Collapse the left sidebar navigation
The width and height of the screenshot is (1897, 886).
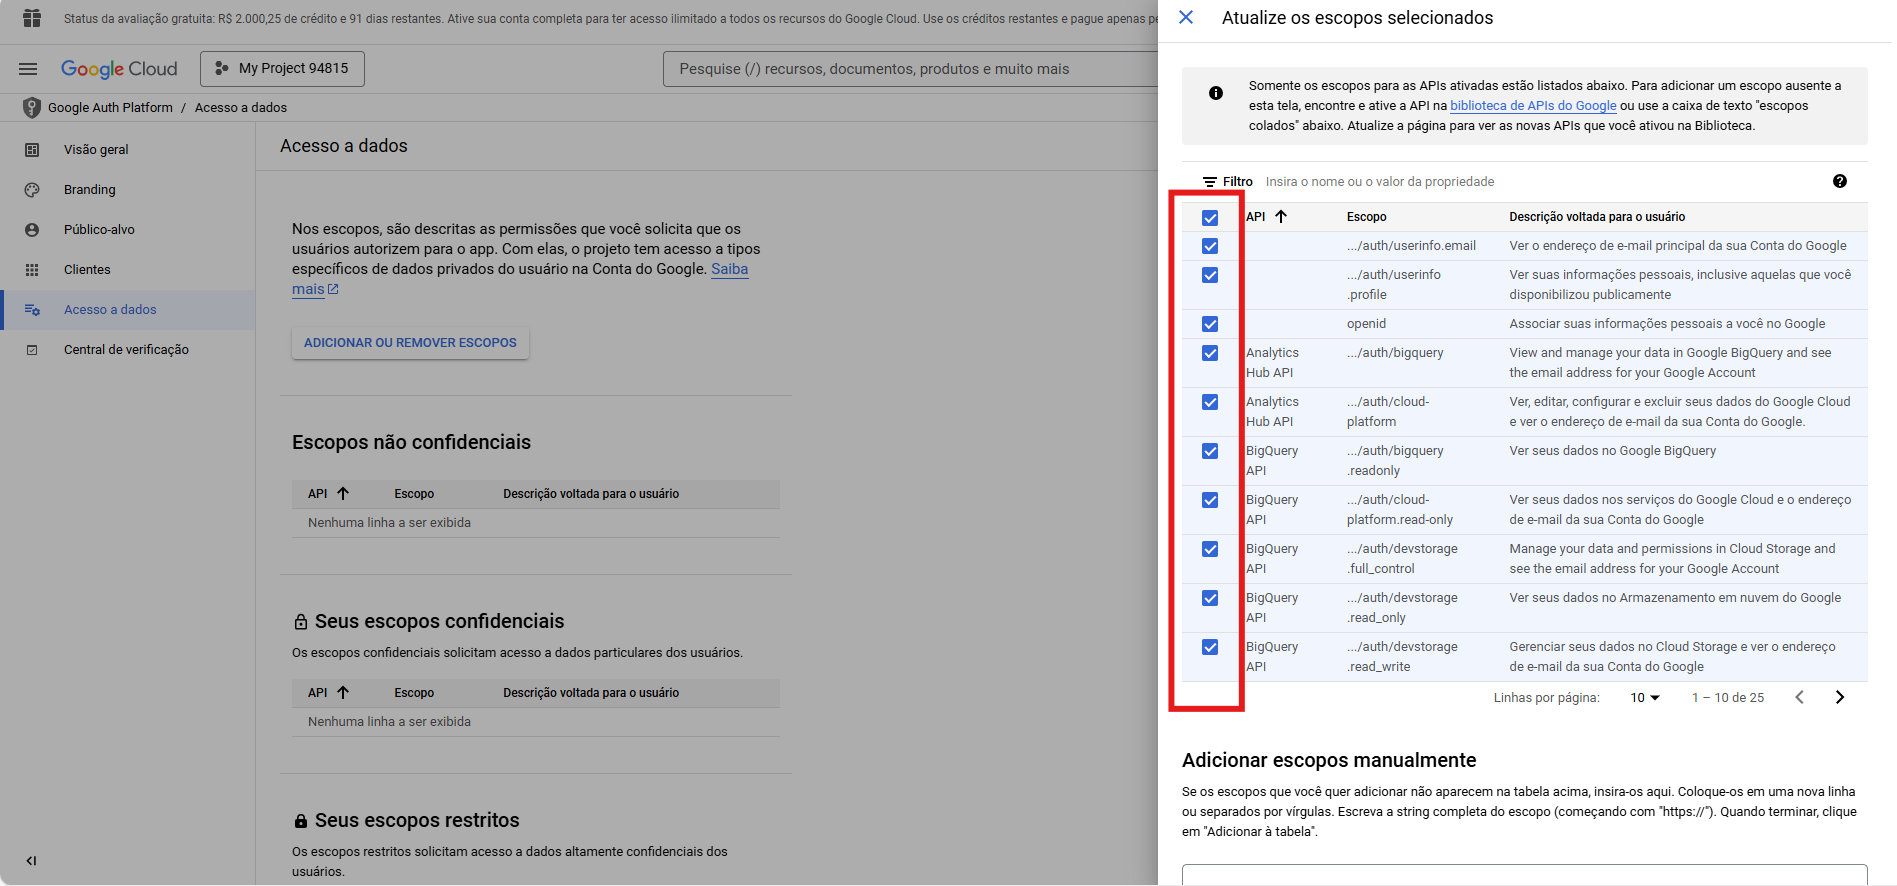coord(31,860)
